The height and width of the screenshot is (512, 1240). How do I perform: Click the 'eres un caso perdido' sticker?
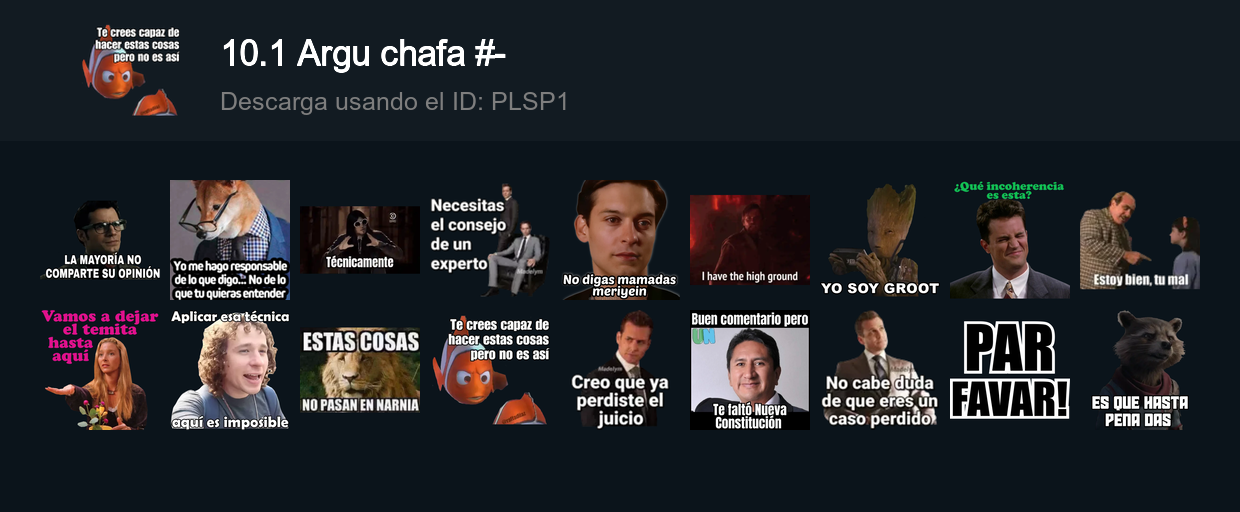(880, 370)
